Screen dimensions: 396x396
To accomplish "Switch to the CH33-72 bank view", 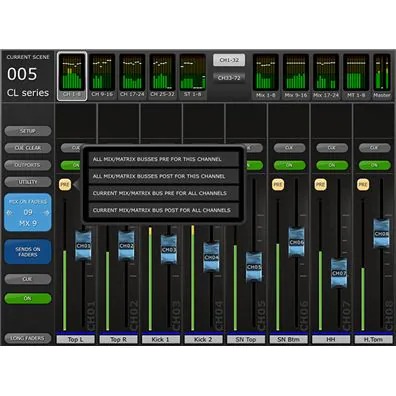I will pyautogui.click(x=229, y=78).
